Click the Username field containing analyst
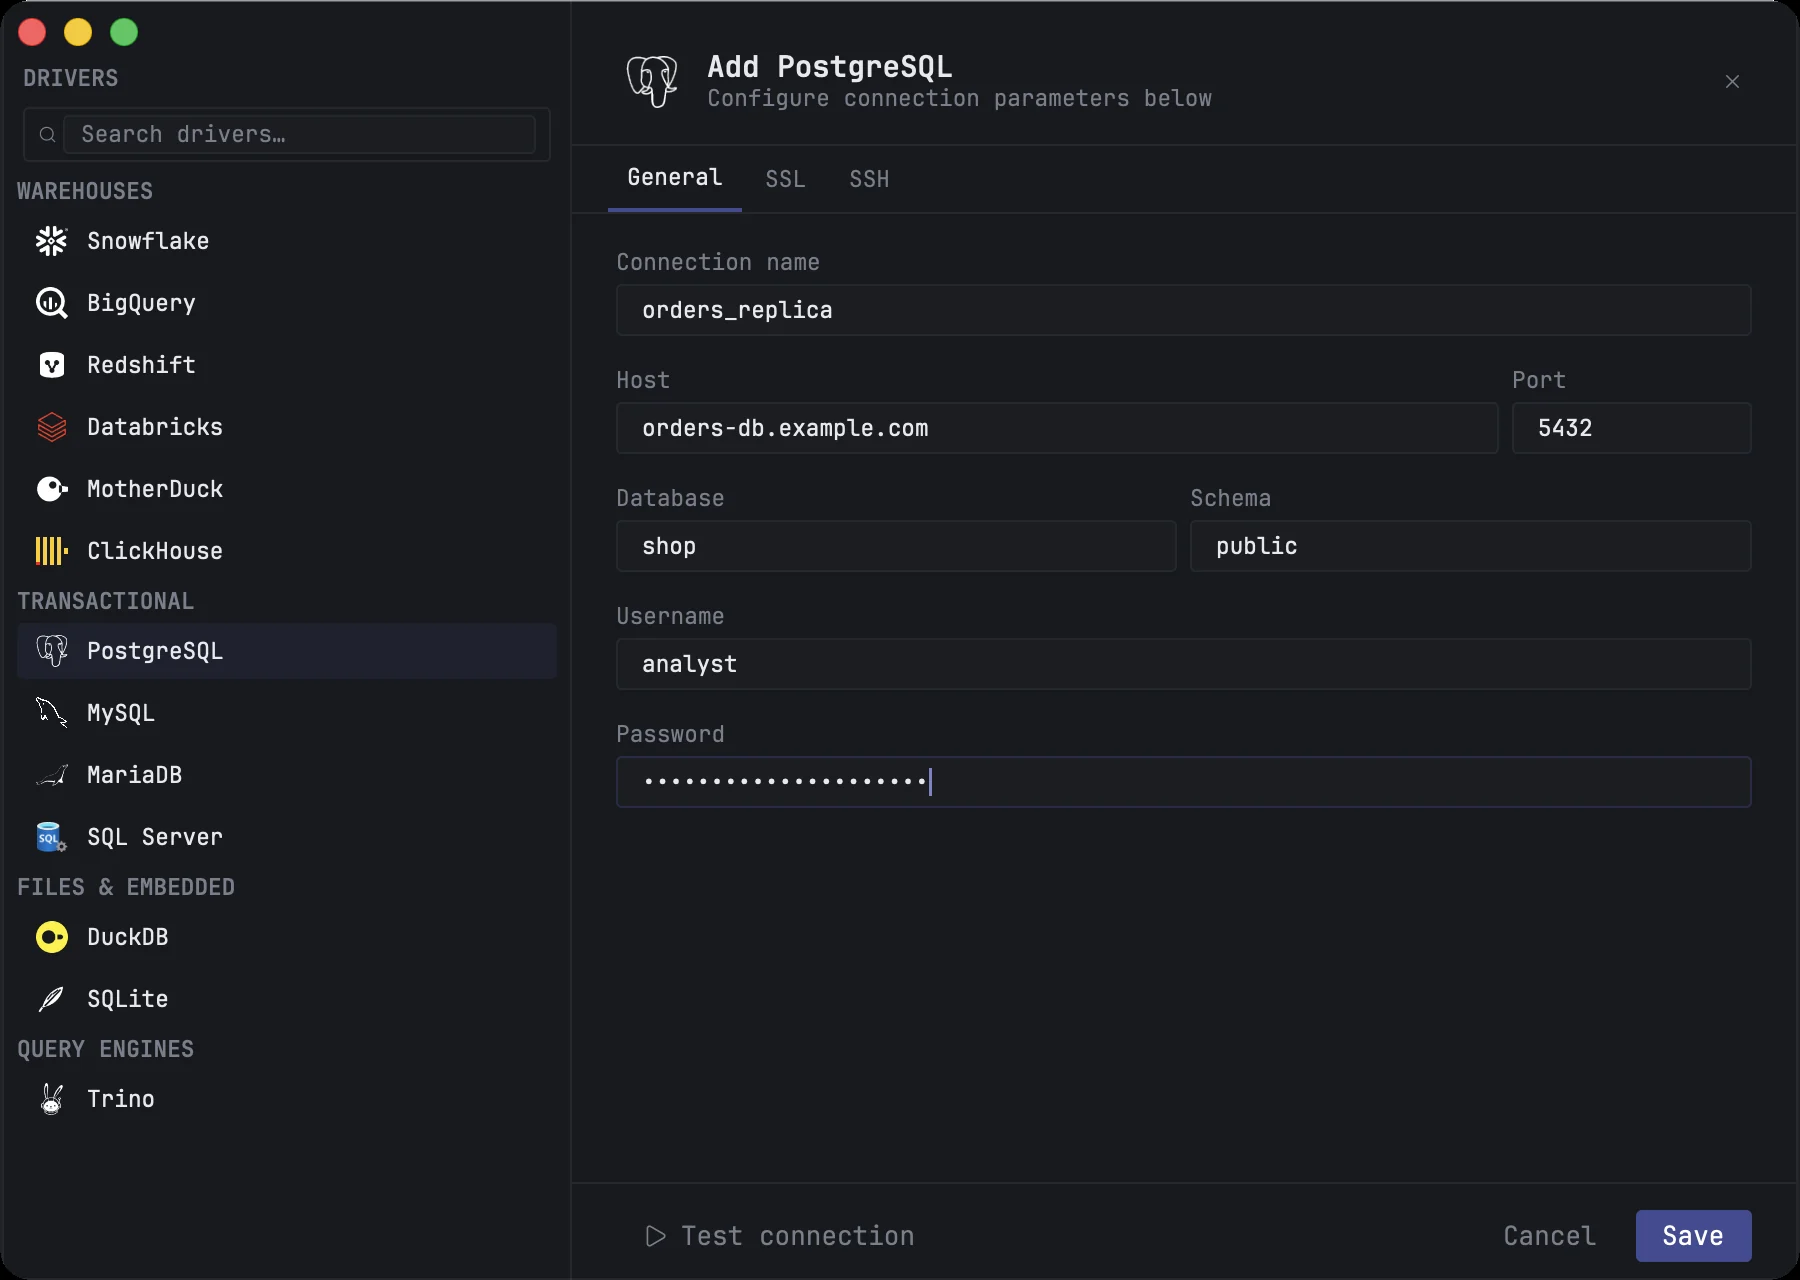 [x=1184, y=664]
